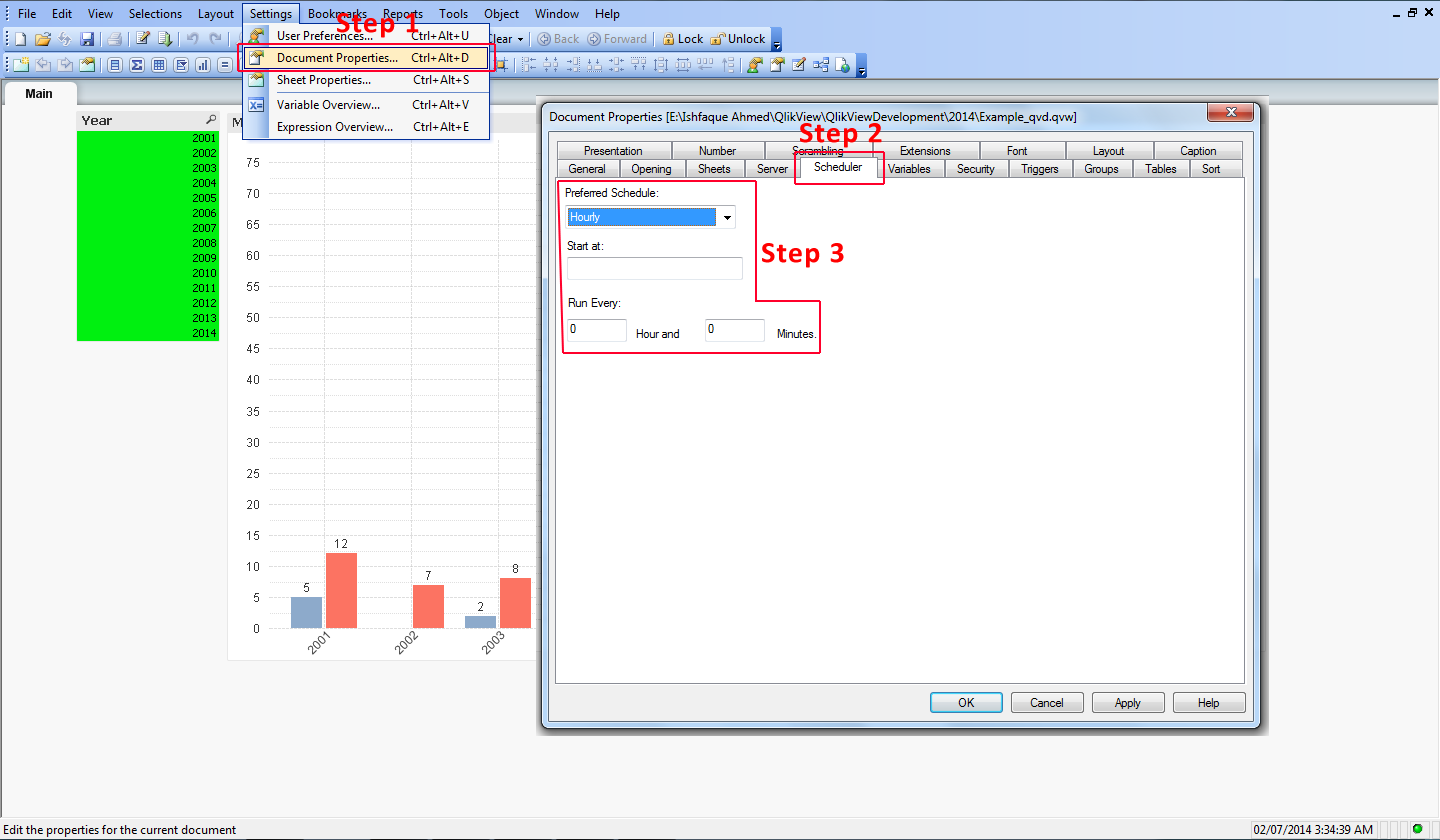Click the Undo arrow icon
Viewport: 1440px width, 840px height.
pos(193,39)
